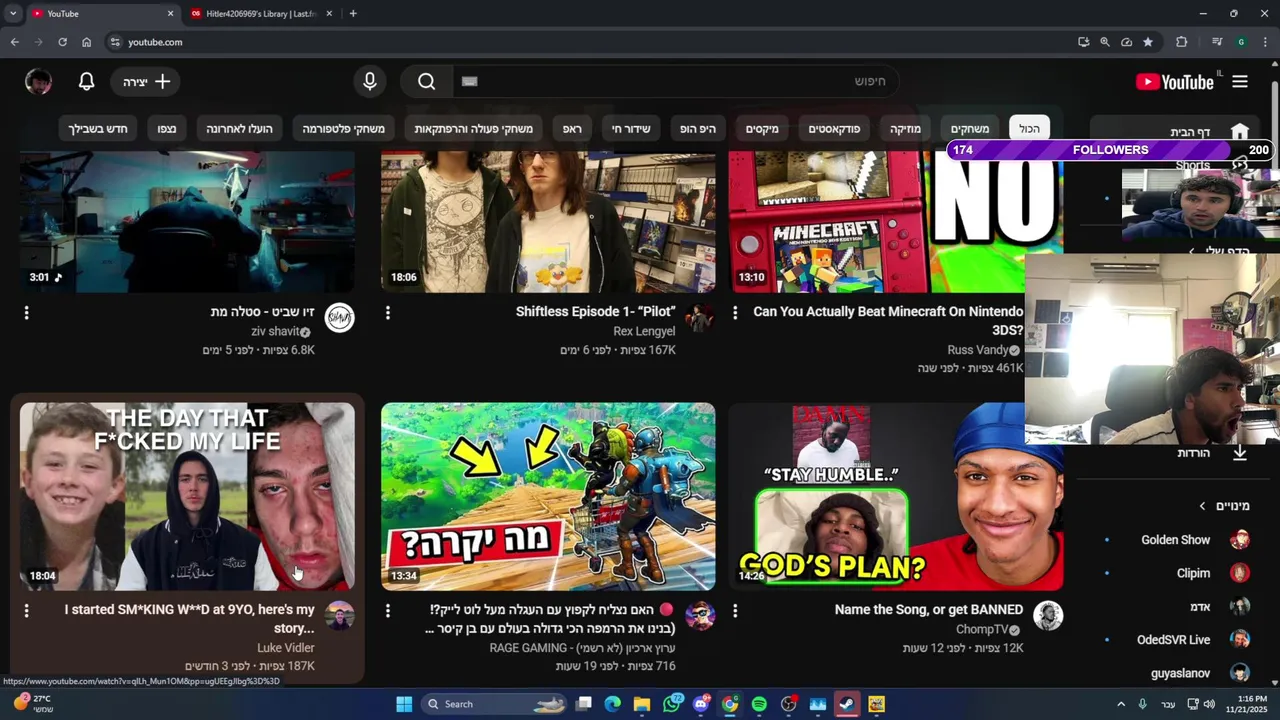Screen dimensions: 1280x720
Task: Open Chrome's media control icon
Action: pyautogui.click(x=1217, y=42)
